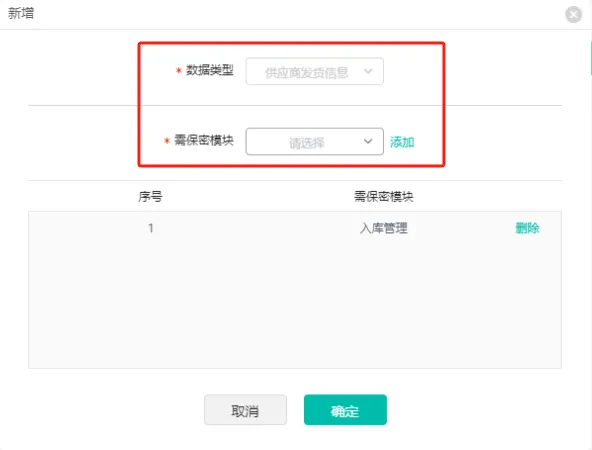592x450 pixels.
Task: Click row number 1 in table
Action: [151, 228]
